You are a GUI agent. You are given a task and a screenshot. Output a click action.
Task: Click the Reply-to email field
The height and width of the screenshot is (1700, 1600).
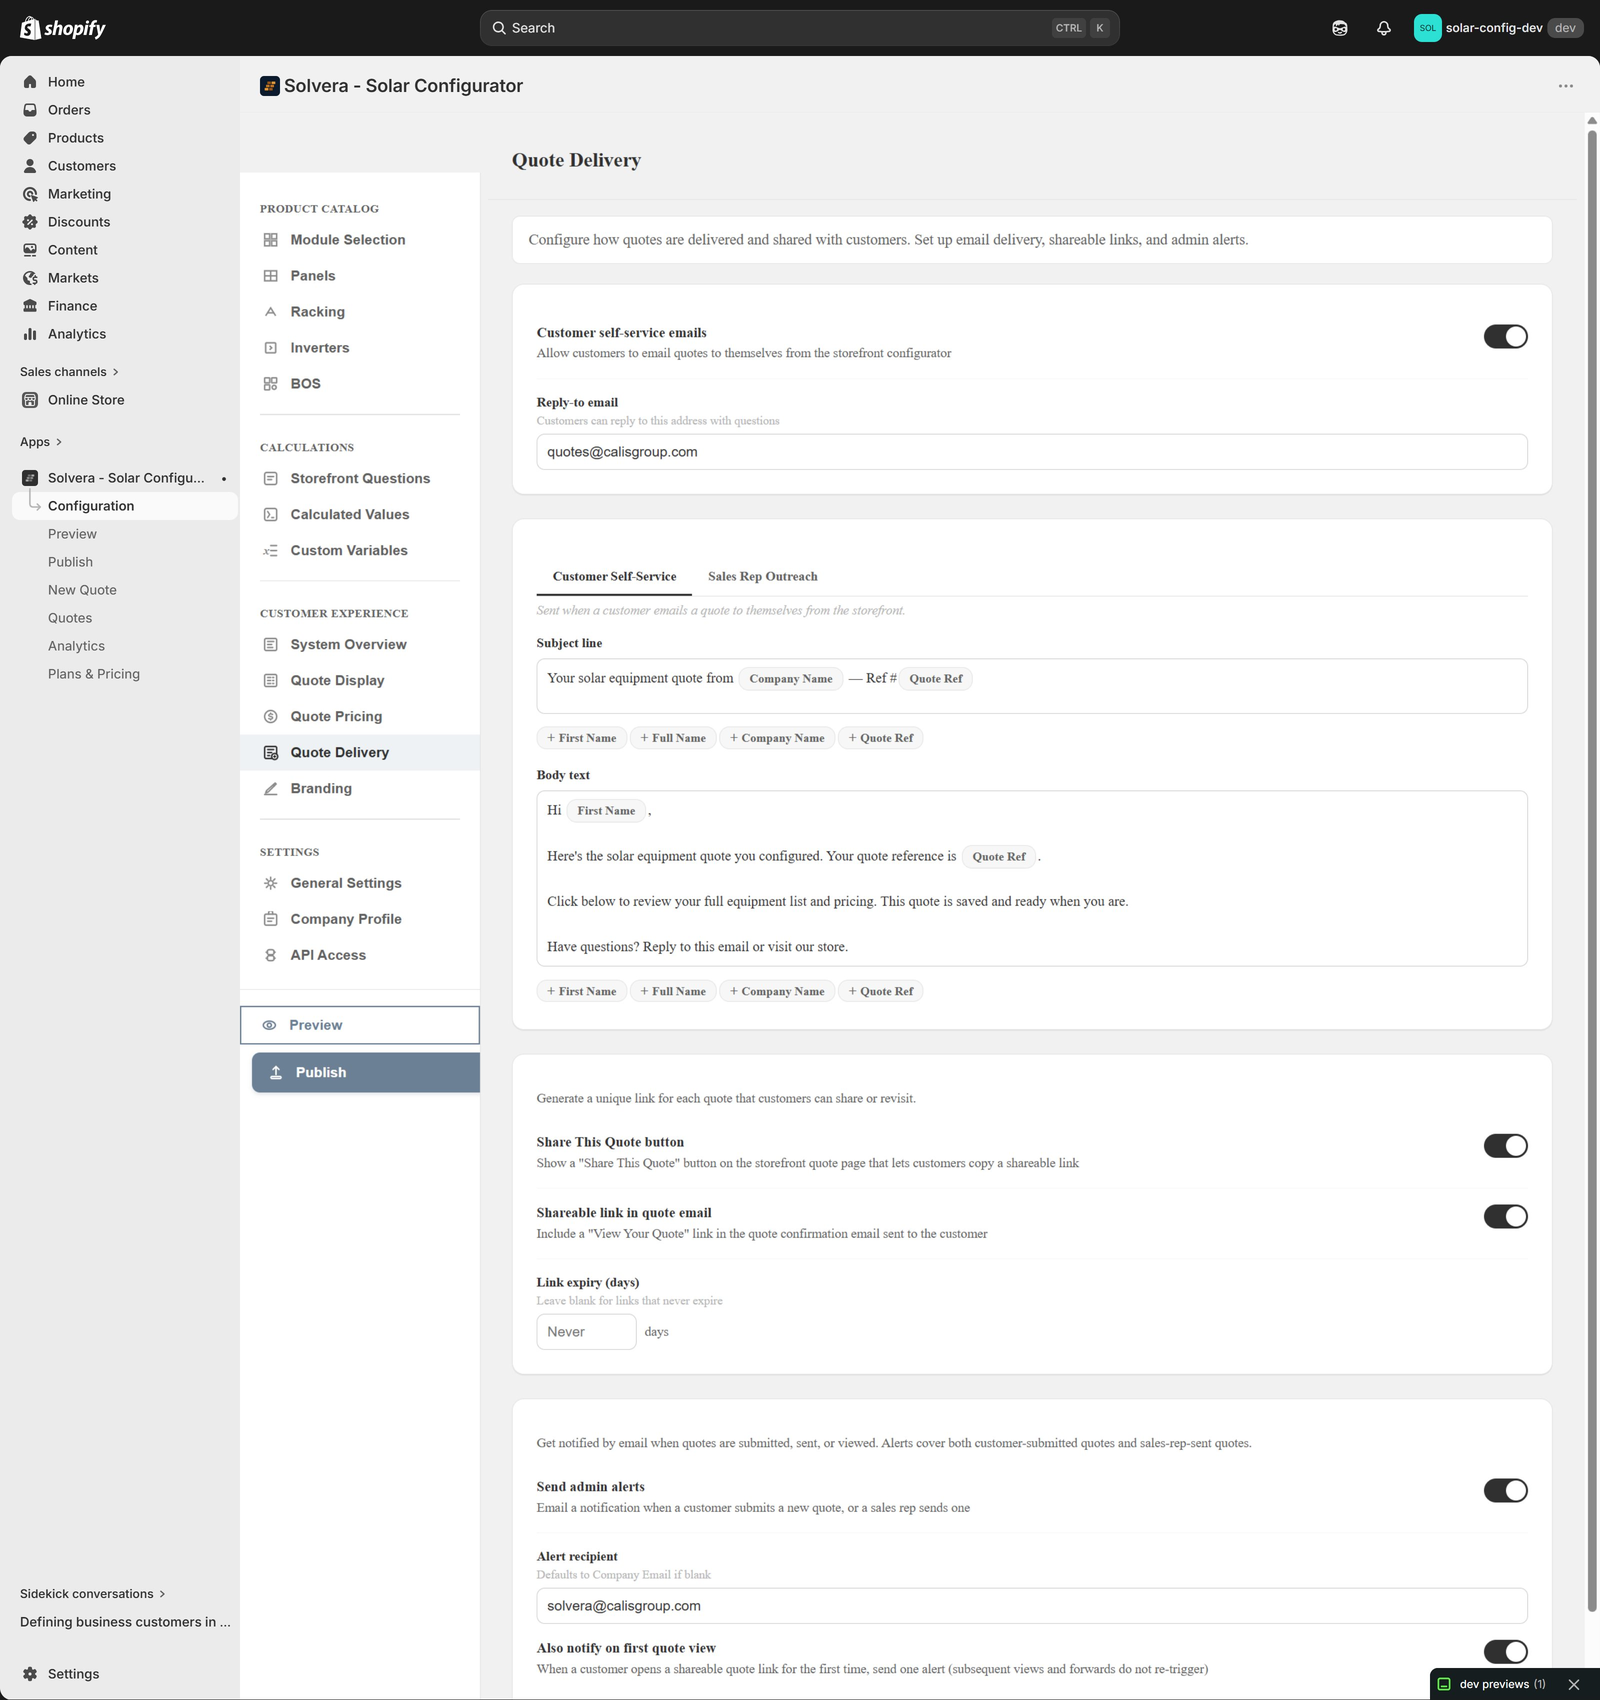[1032, 452]
